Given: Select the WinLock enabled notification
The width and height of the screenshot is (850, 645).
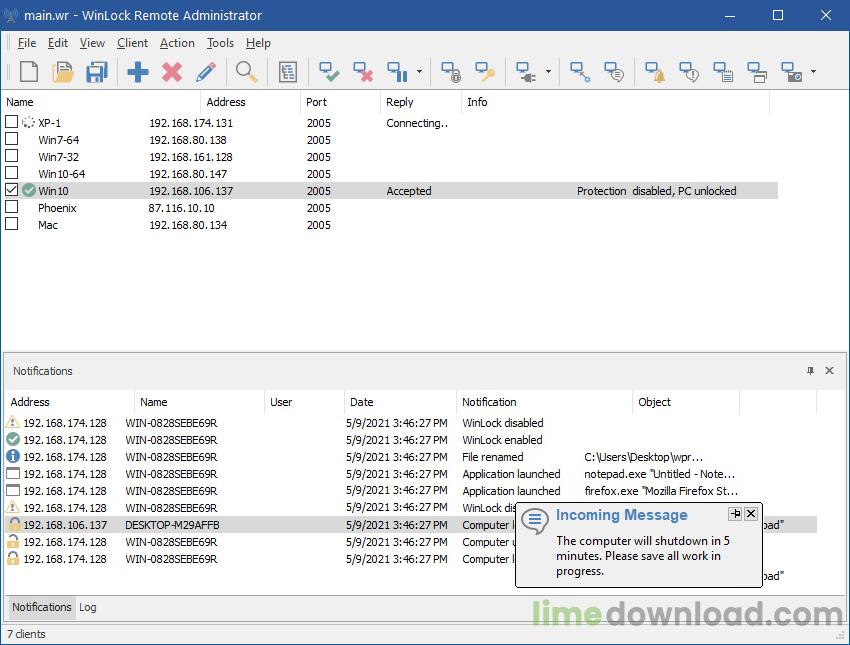Looking at the screenshot, I should click(x=503, y=440).
